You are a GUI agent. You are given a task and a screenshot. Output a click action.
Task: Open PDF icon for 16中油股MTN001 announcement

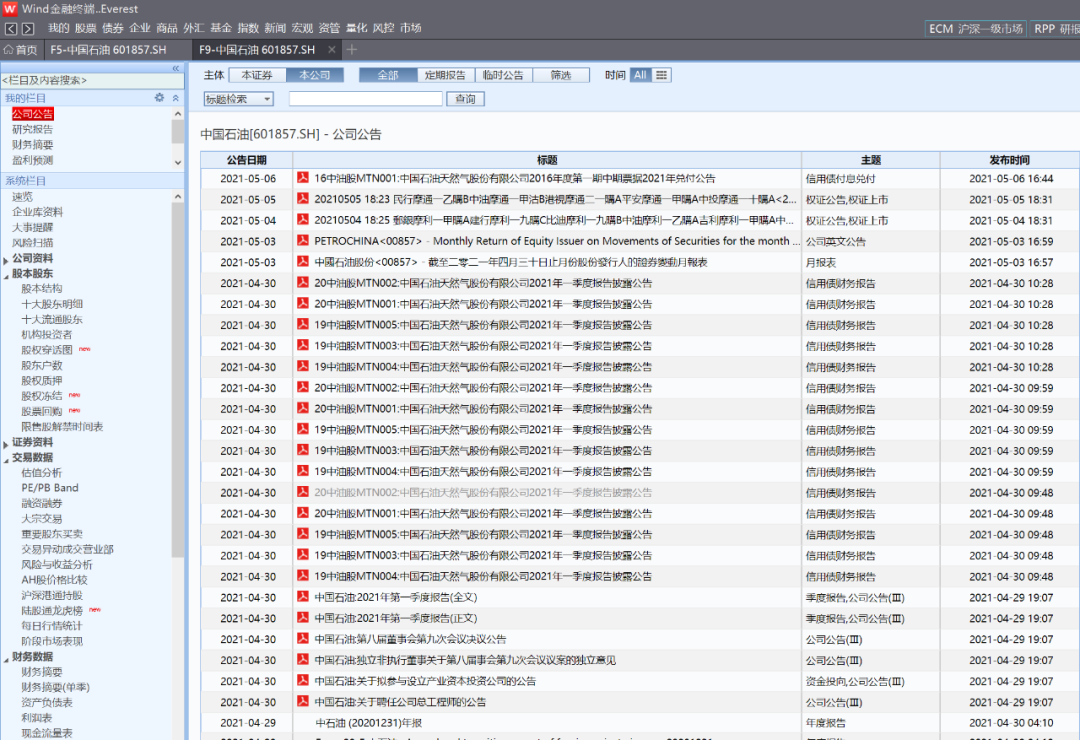click(x=302, y=178)
